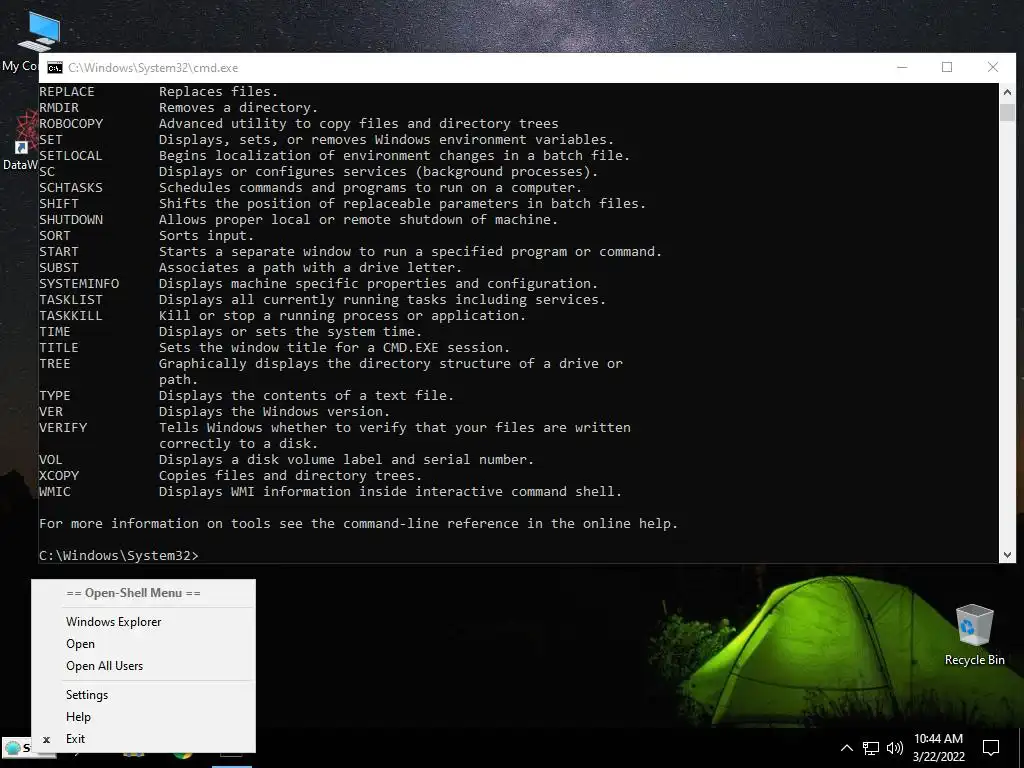This screenshot has width=1024, height=768.
Task: Click the RMDIR command name
Action: pos(59,108)
